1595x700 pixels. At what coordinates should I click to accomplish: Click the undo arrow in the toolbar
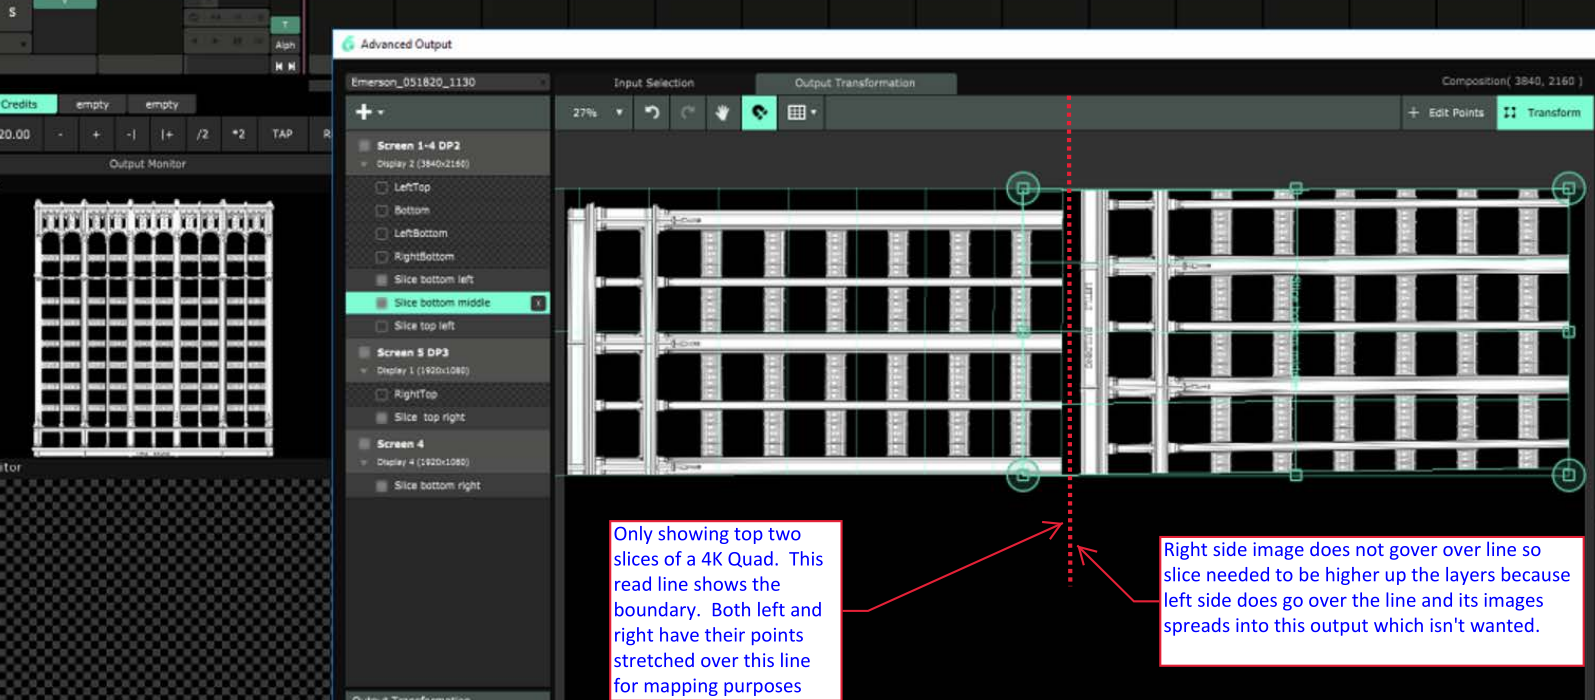(652, 113)
